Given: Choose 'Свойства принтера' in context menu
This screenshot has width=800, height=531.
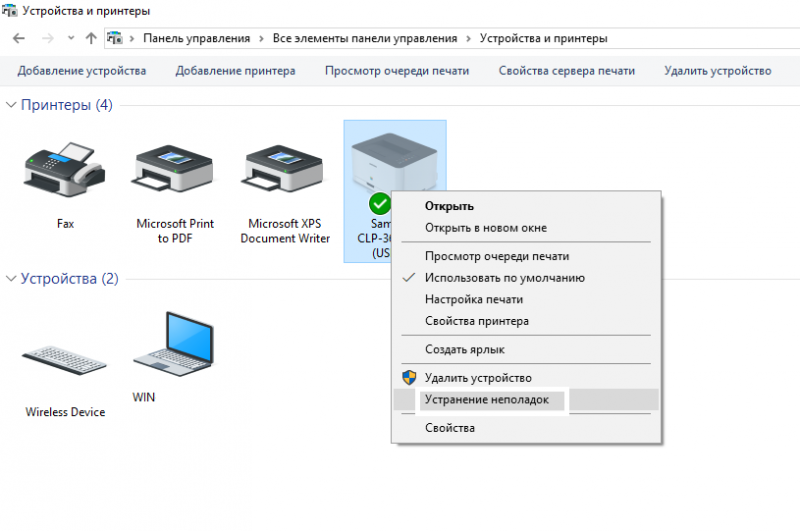Looking at the screenshot, I should tap(476, 321).
